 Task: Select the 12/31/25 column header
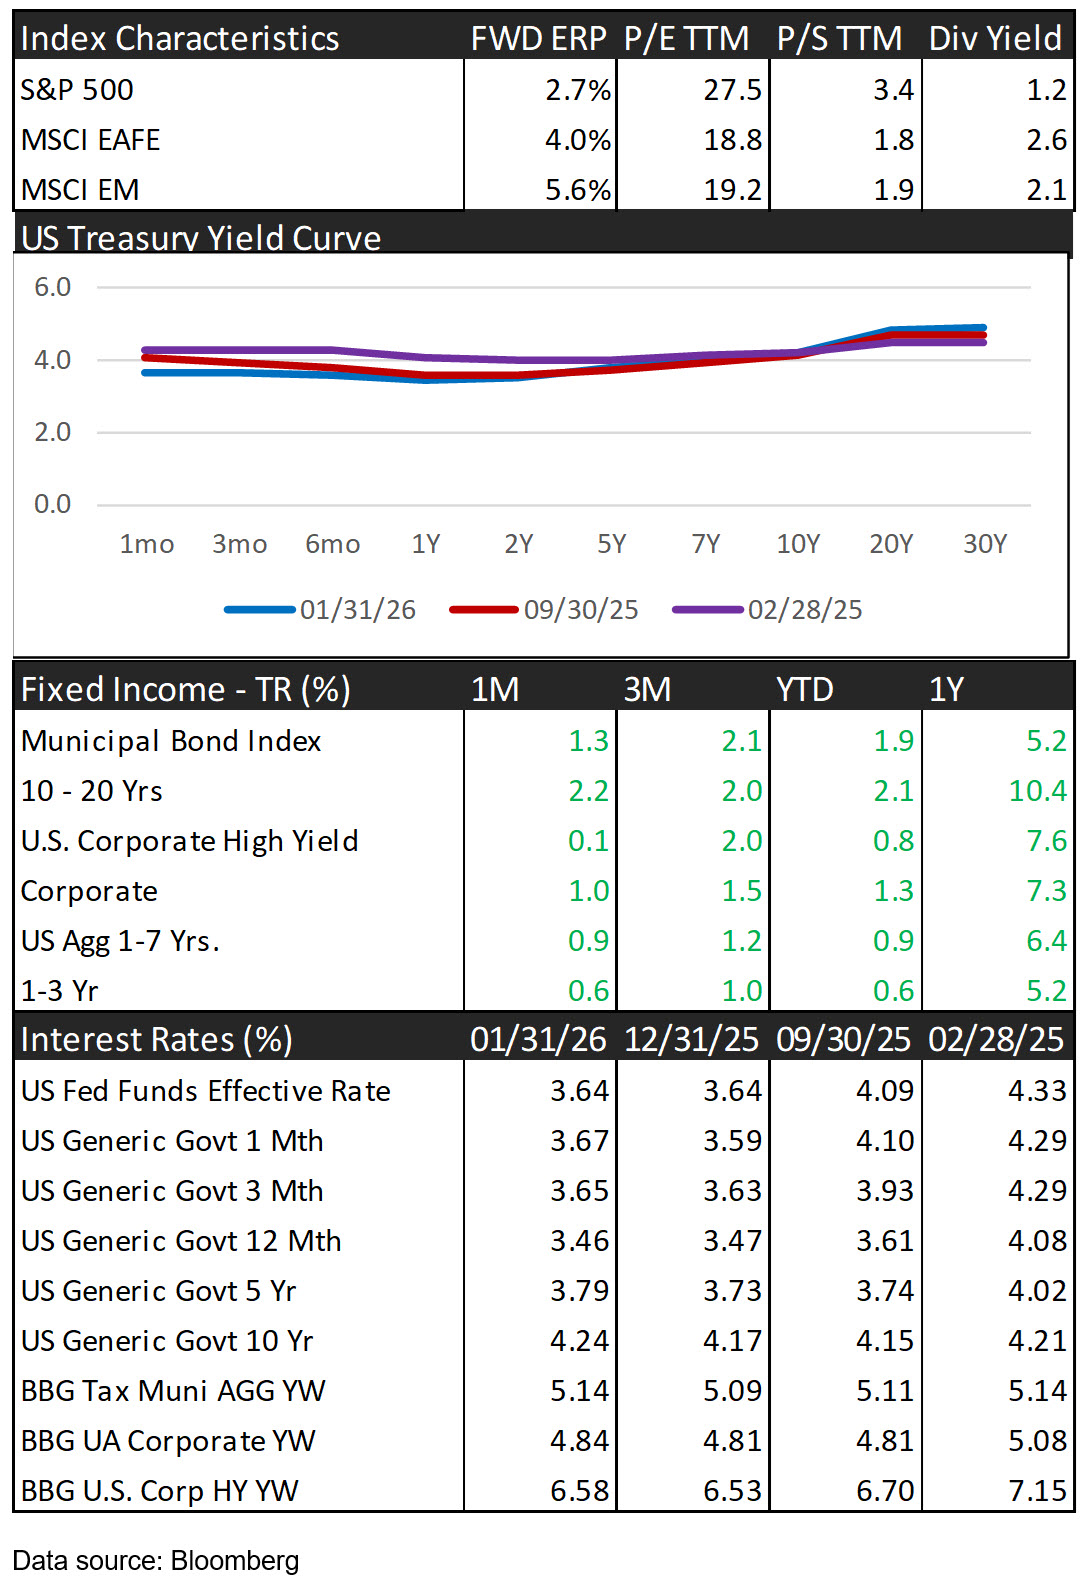tap(691, 1039)
